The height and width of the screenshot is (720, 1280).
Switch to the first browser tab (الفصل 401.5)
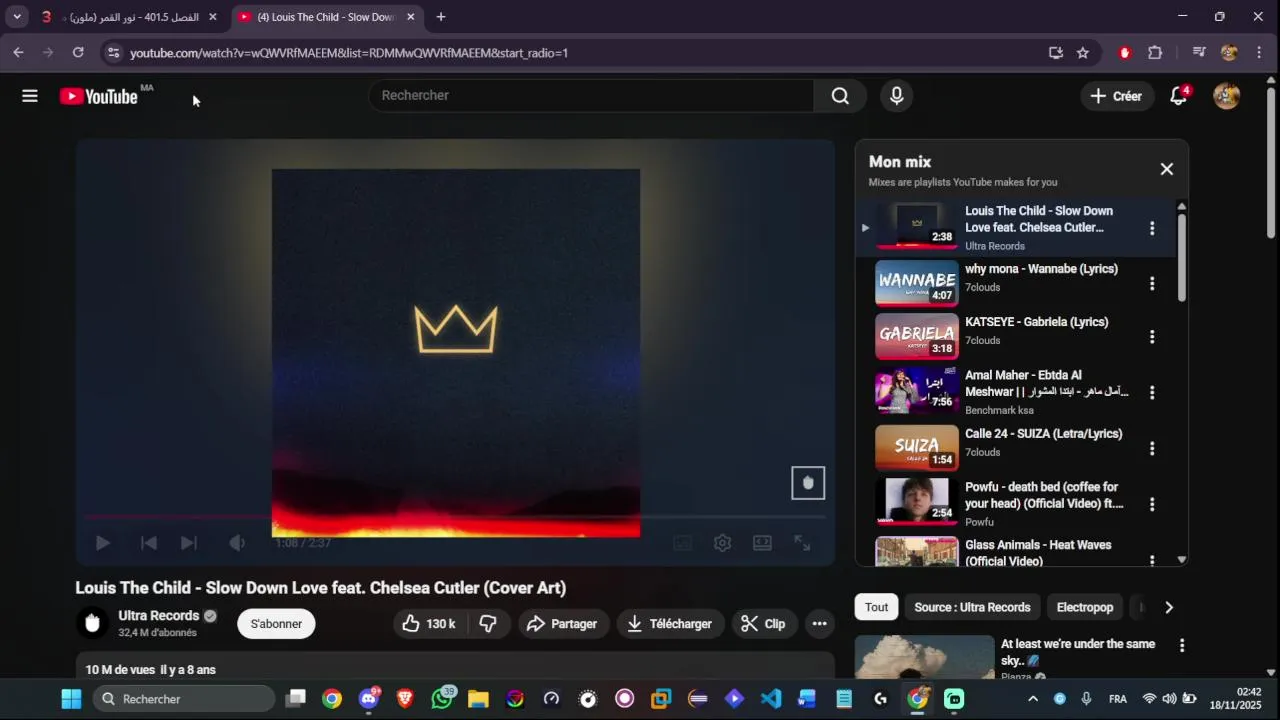click(x=128, y=17)
